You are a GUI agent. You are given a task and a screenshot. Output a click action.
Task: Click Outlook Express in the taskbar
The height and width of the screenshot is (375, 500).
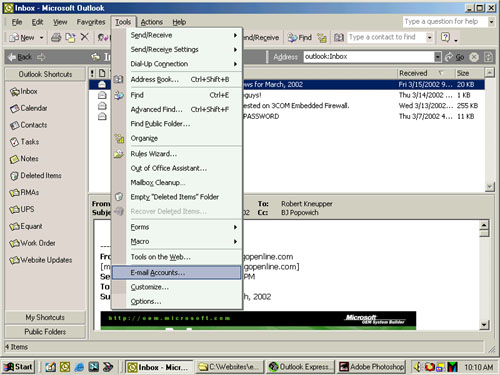(x=301, y=367)
